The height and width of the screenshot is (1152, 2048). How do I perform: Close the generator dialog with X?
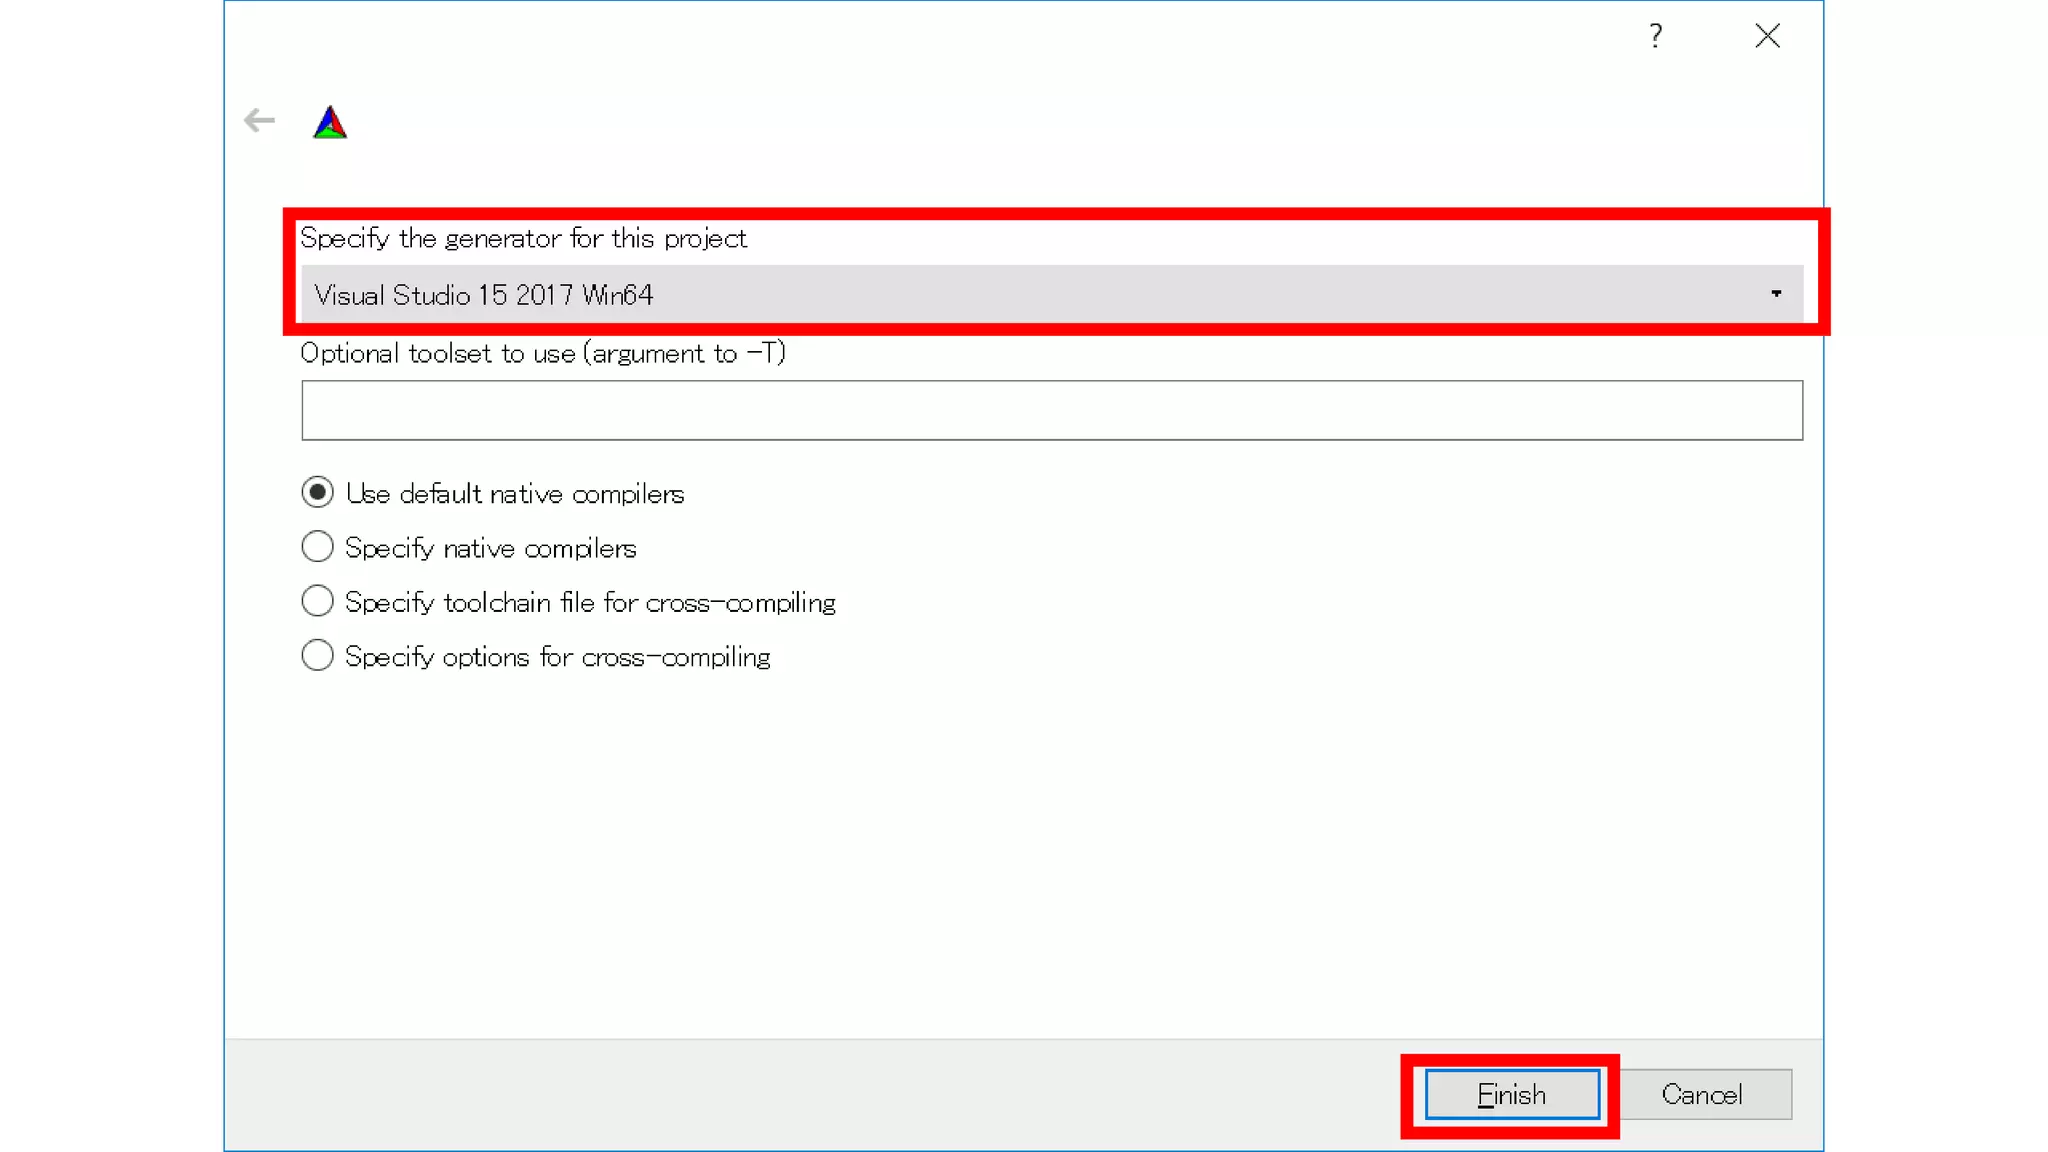point(1767,36)
